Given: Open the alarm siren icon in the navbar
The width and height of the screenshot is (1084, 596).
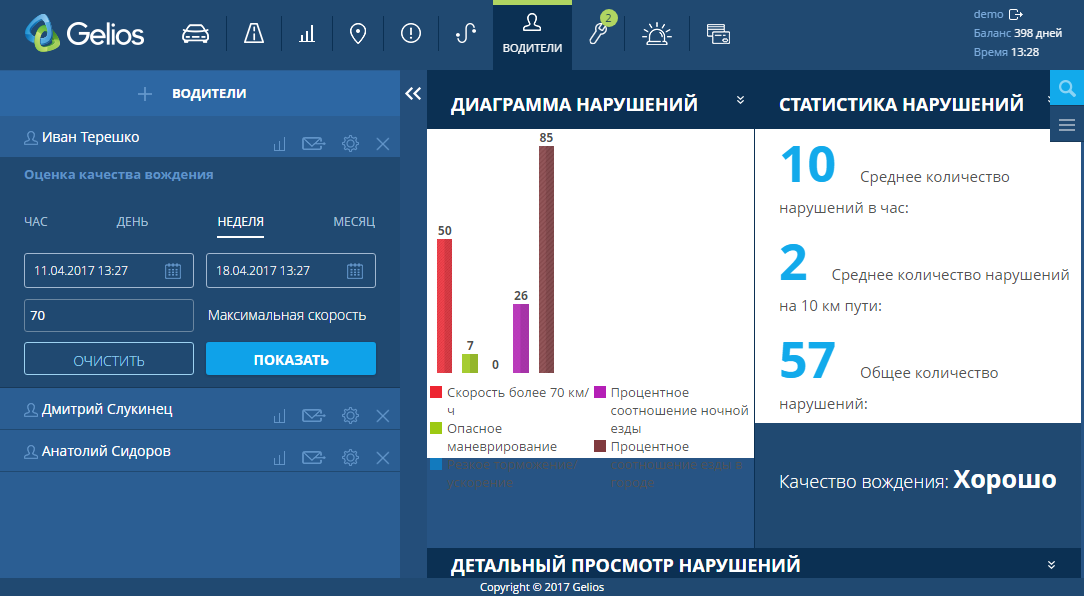Looking at the screenshot, I should [656, 34].
